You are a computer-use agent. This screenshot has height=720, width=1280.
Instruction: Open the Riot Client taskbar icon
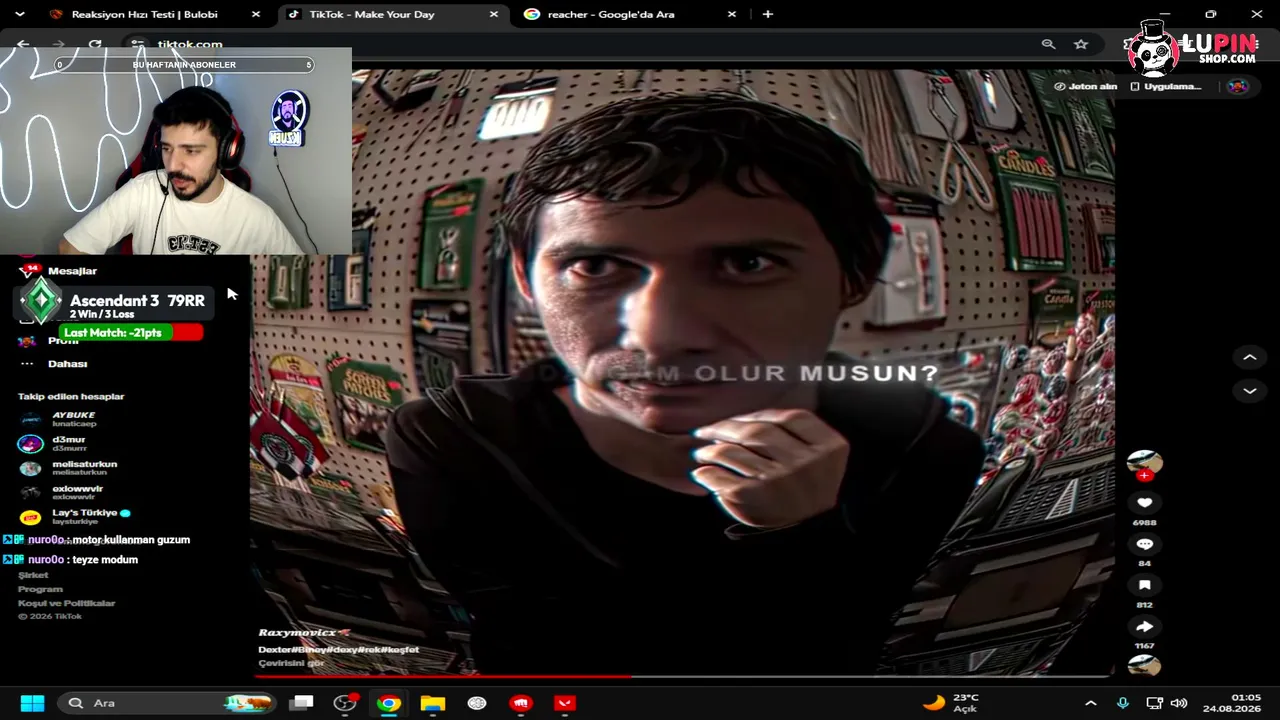coord(521,703)
